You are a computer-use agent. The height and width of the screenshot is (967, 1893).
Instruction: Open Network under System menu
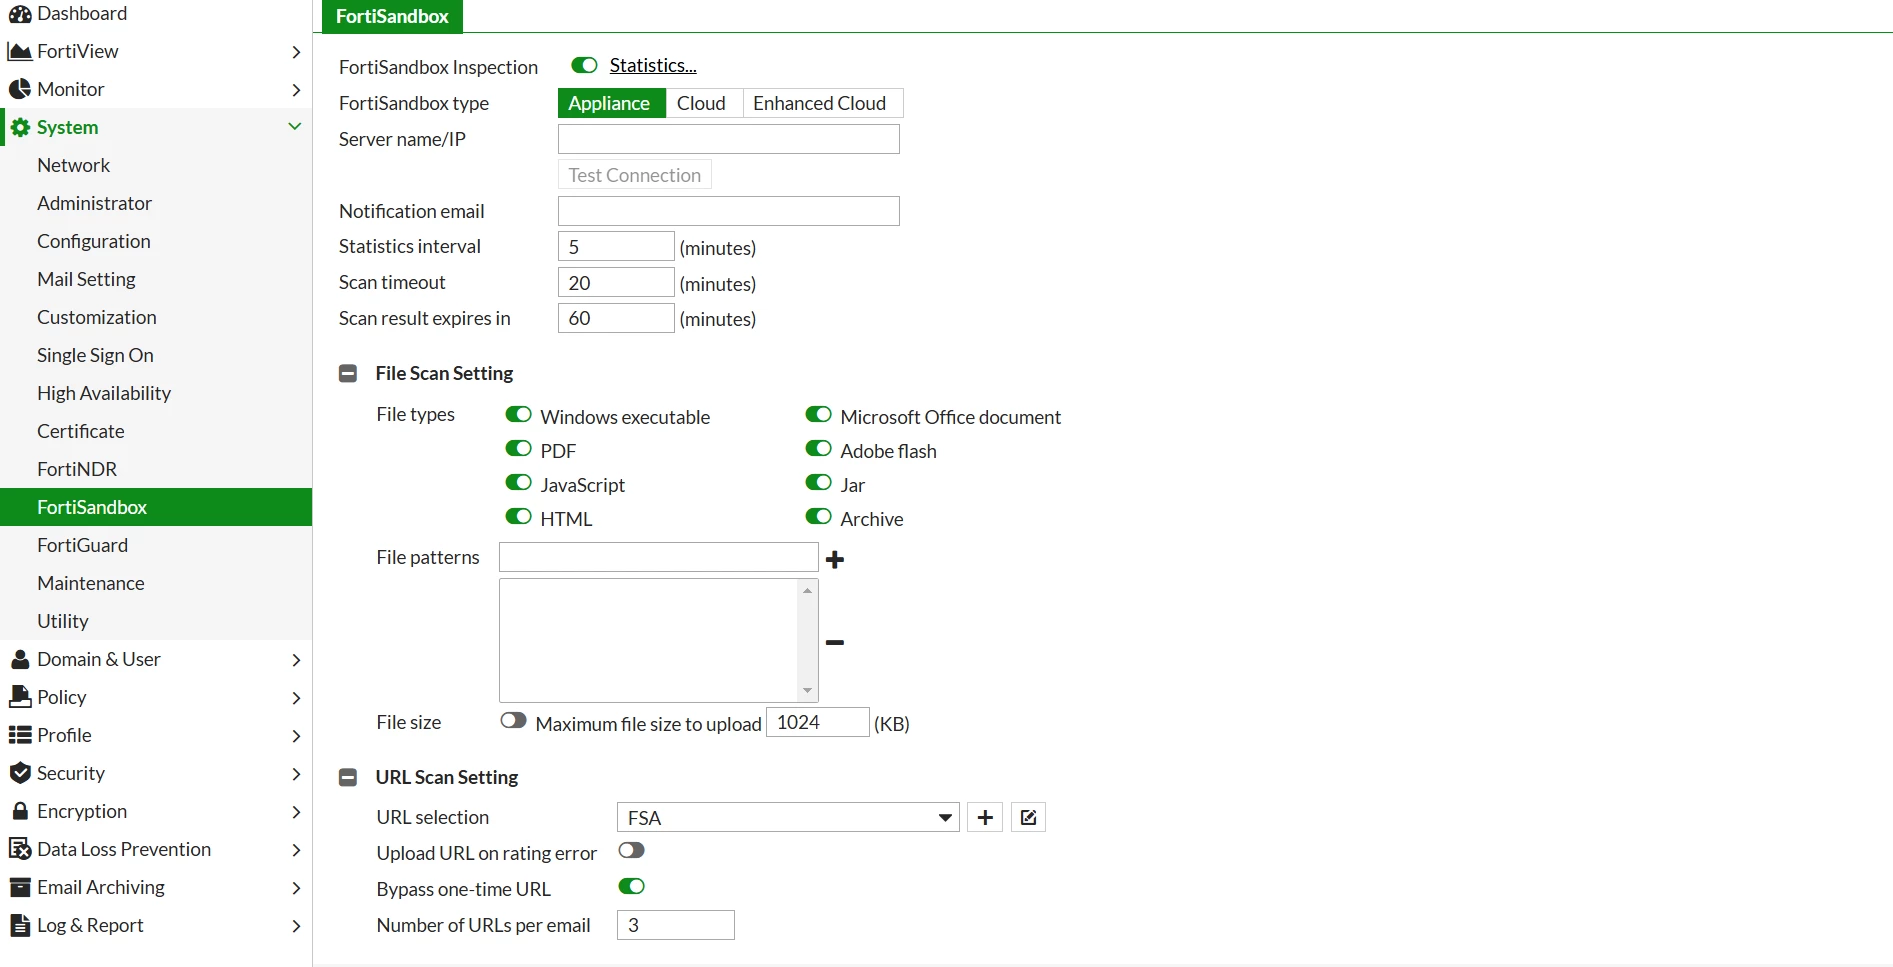pyautogui.click(x=74, y=165)
